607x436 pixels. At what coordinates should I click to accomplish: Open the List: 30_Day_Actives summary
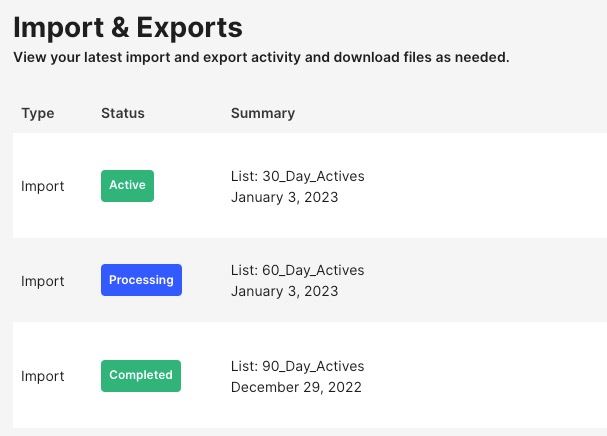(x=297, y=177)
